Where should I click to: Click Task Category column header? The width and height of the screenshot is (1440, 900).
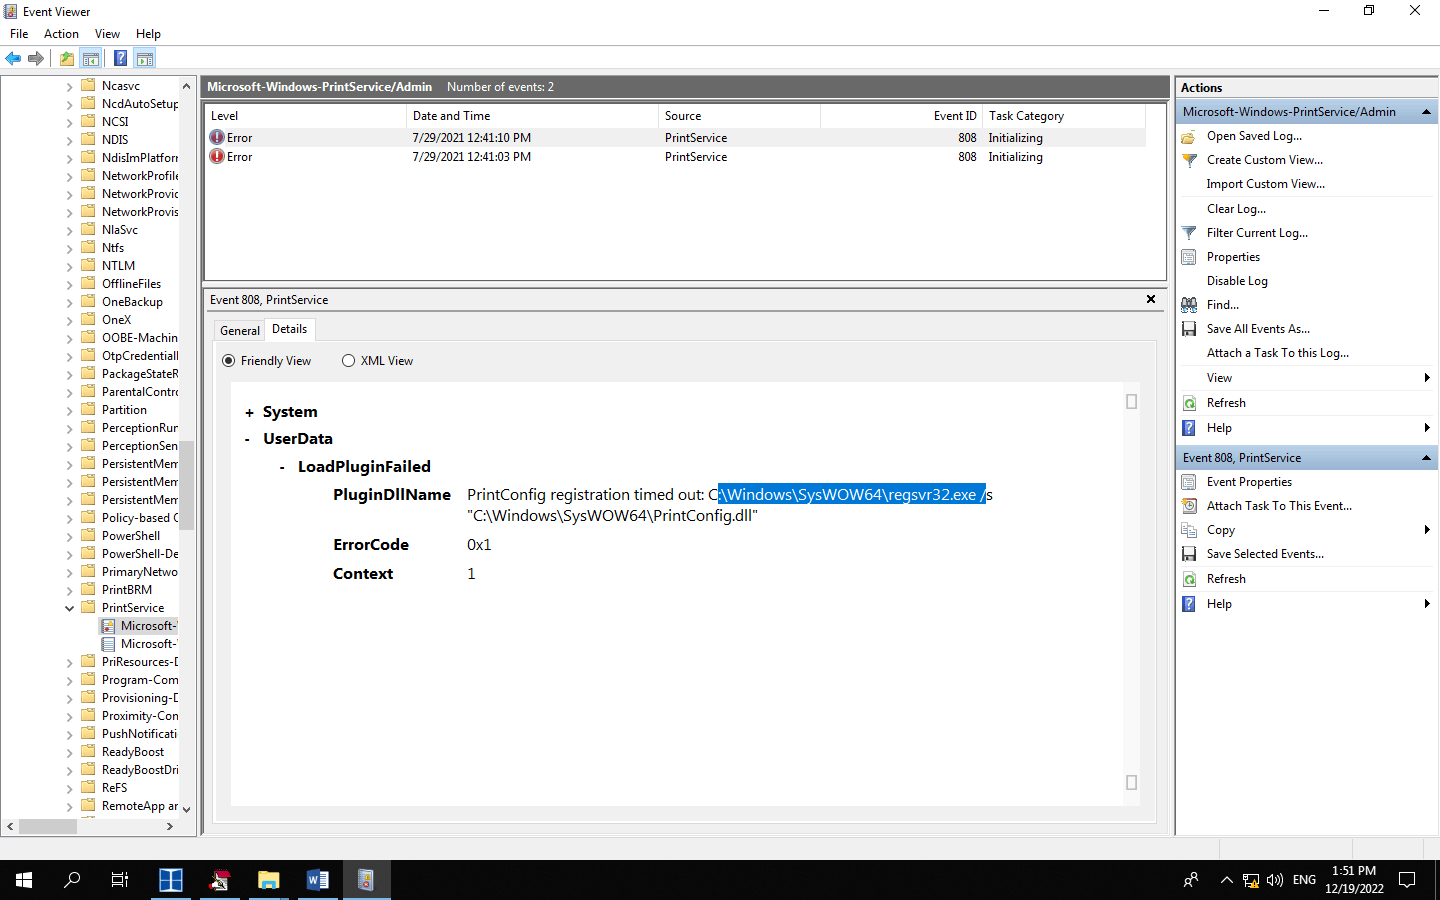coord(1063,116)
